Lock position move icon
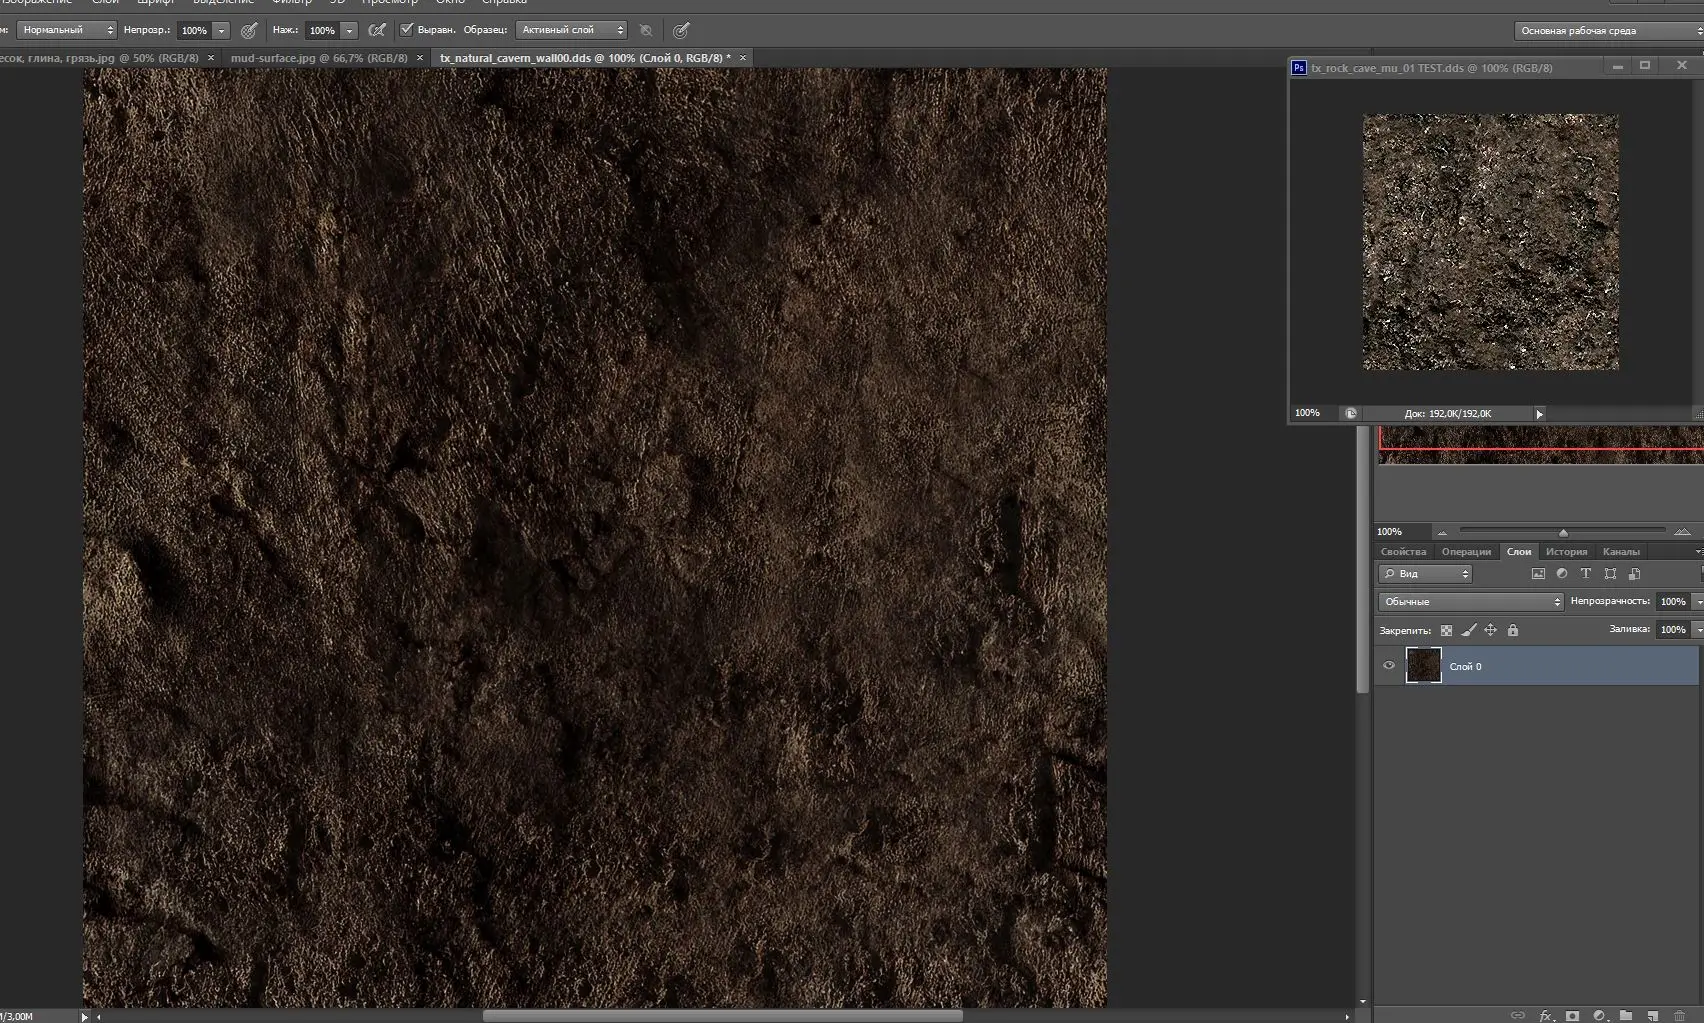Image resolution: width=1704 pixels, height=1023 pixels. tap(1490, 630)
